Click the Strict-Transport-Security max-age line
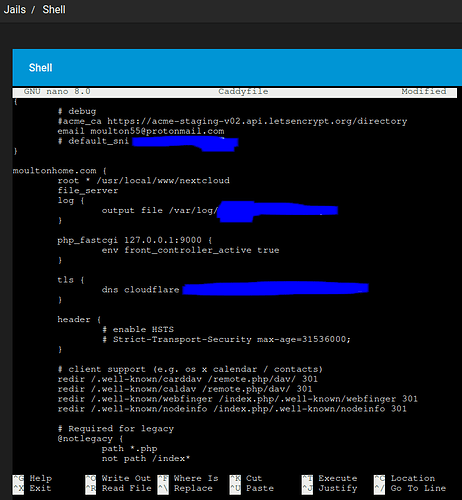The height and width of the screenshot is (500, 462). (x=226, y=340)
